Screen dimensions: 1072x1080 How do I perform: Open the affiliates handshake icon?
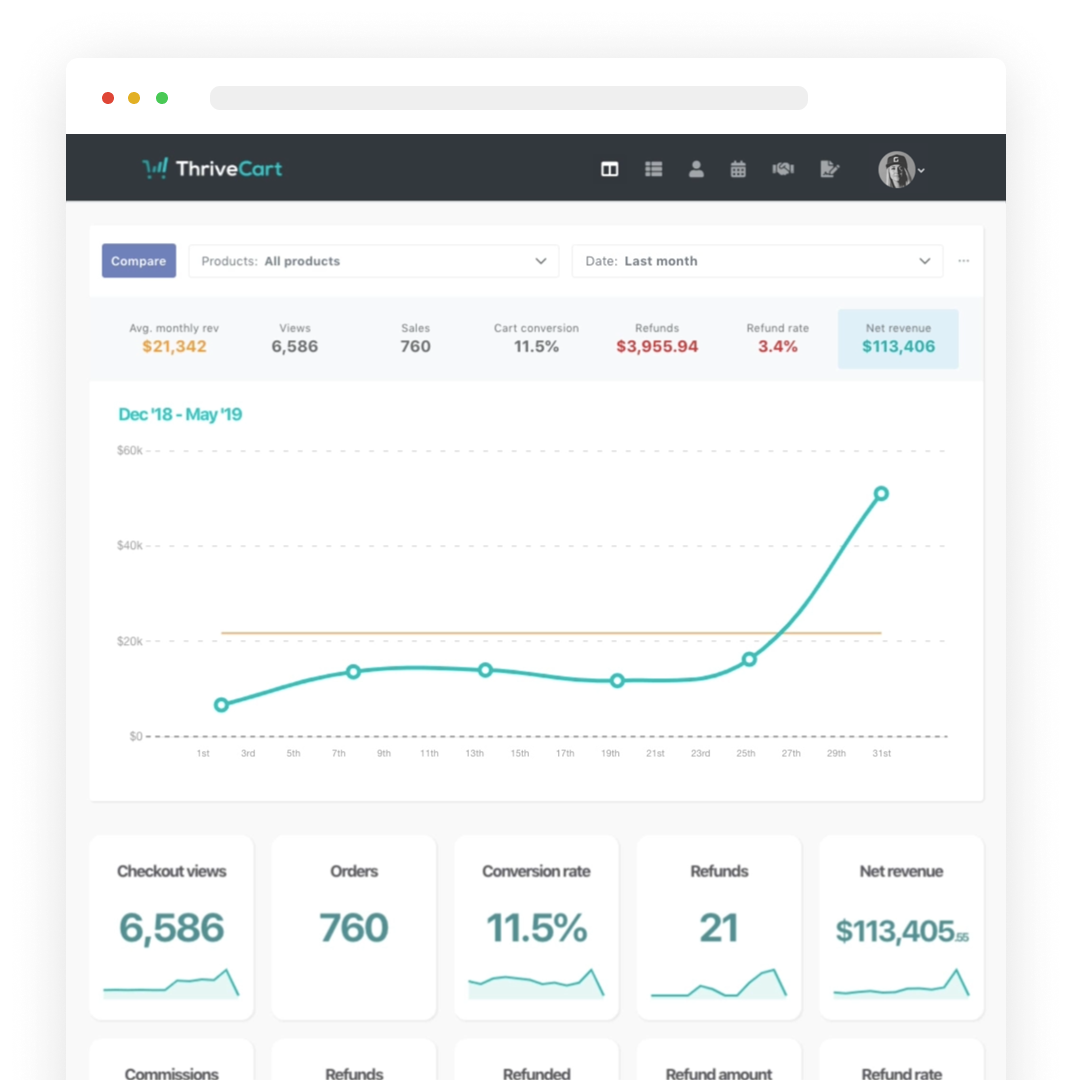point(782,169)
